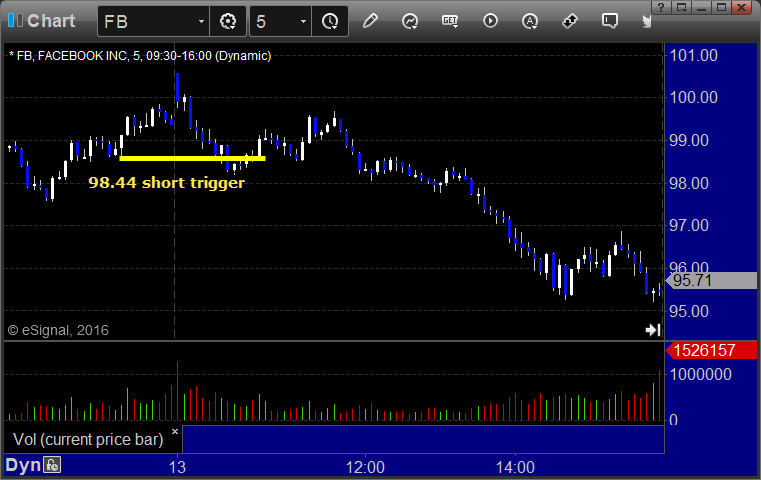Image resolution: width=761 pixels, height=480 pixels.
Task: Open the chat comment icon
Action: pos(610,21)
